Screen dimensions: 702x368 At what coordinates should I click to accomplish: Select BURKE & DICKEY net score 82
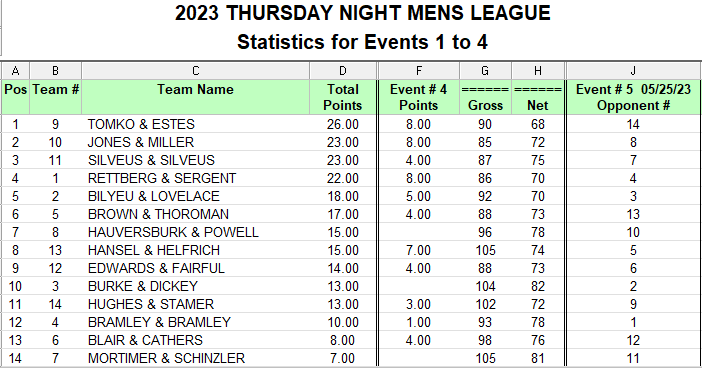click(x=538, y=286)
